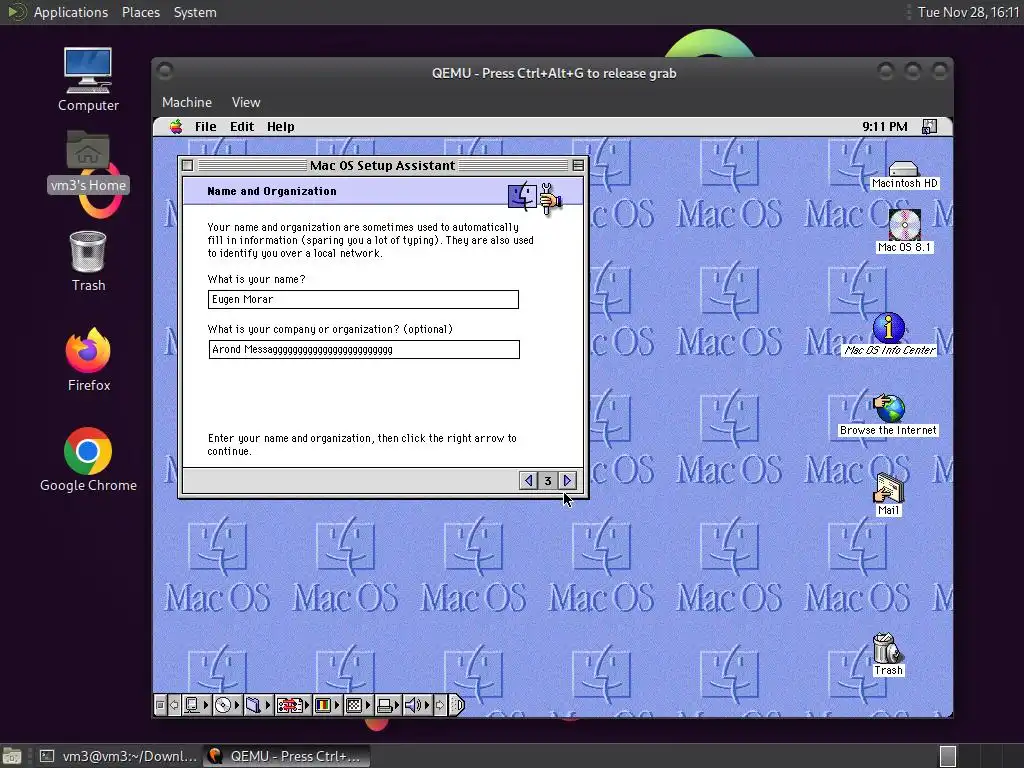Launch Google Chrome from the Linux desktop
The image size is (1024, 768).
[x=88, y=460]
